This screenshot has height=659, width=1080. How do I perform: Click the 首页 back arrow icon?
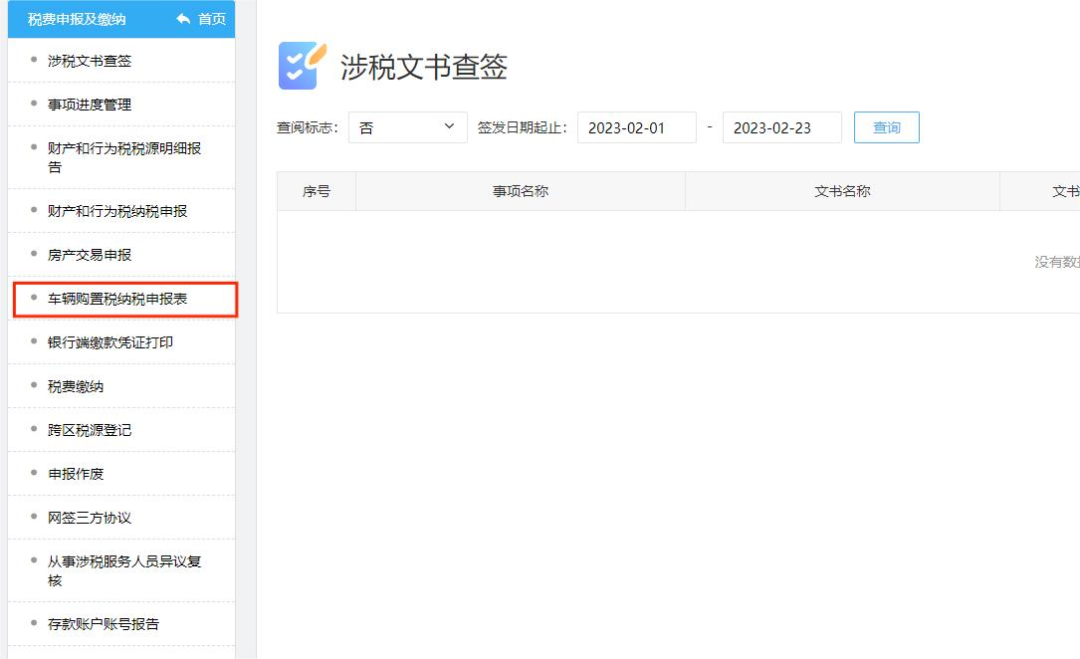(x=183, y=19)
